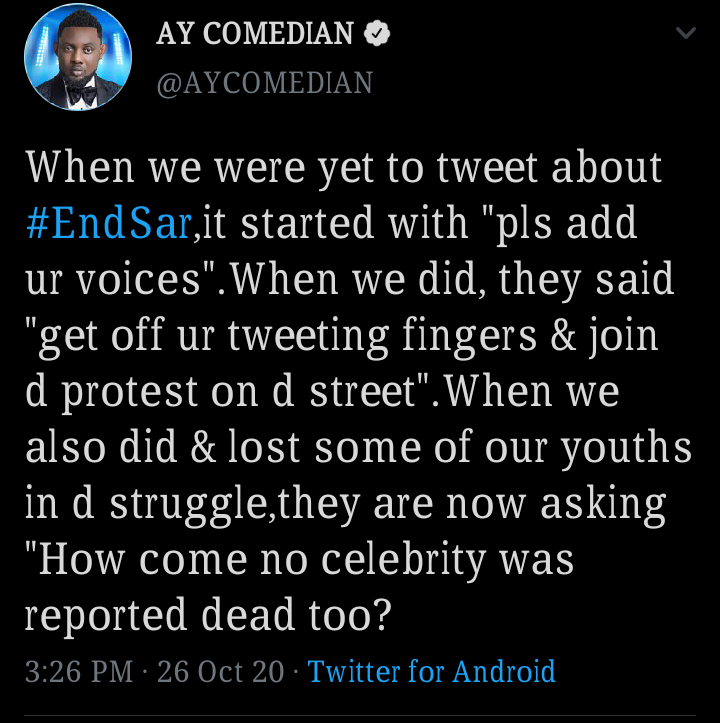Open the #EndSar hashtag
Image resolution: width=720 pixels, height=723 pixels.
109,224
